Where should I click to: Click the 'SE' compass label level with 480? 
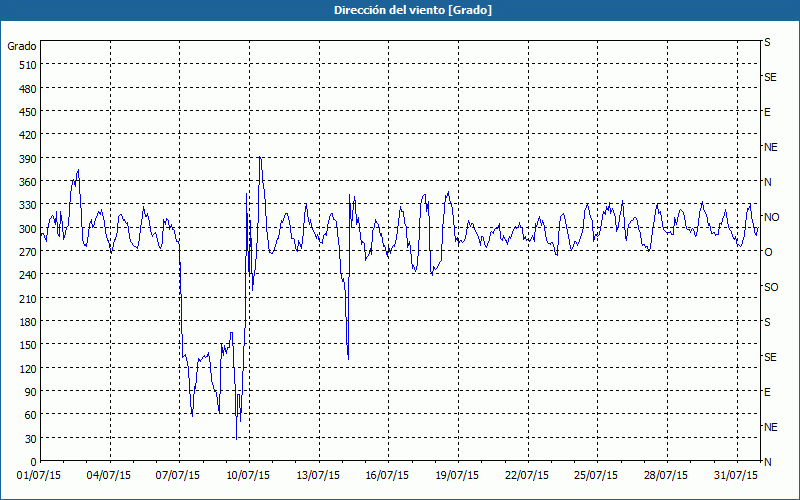point(770,78)
